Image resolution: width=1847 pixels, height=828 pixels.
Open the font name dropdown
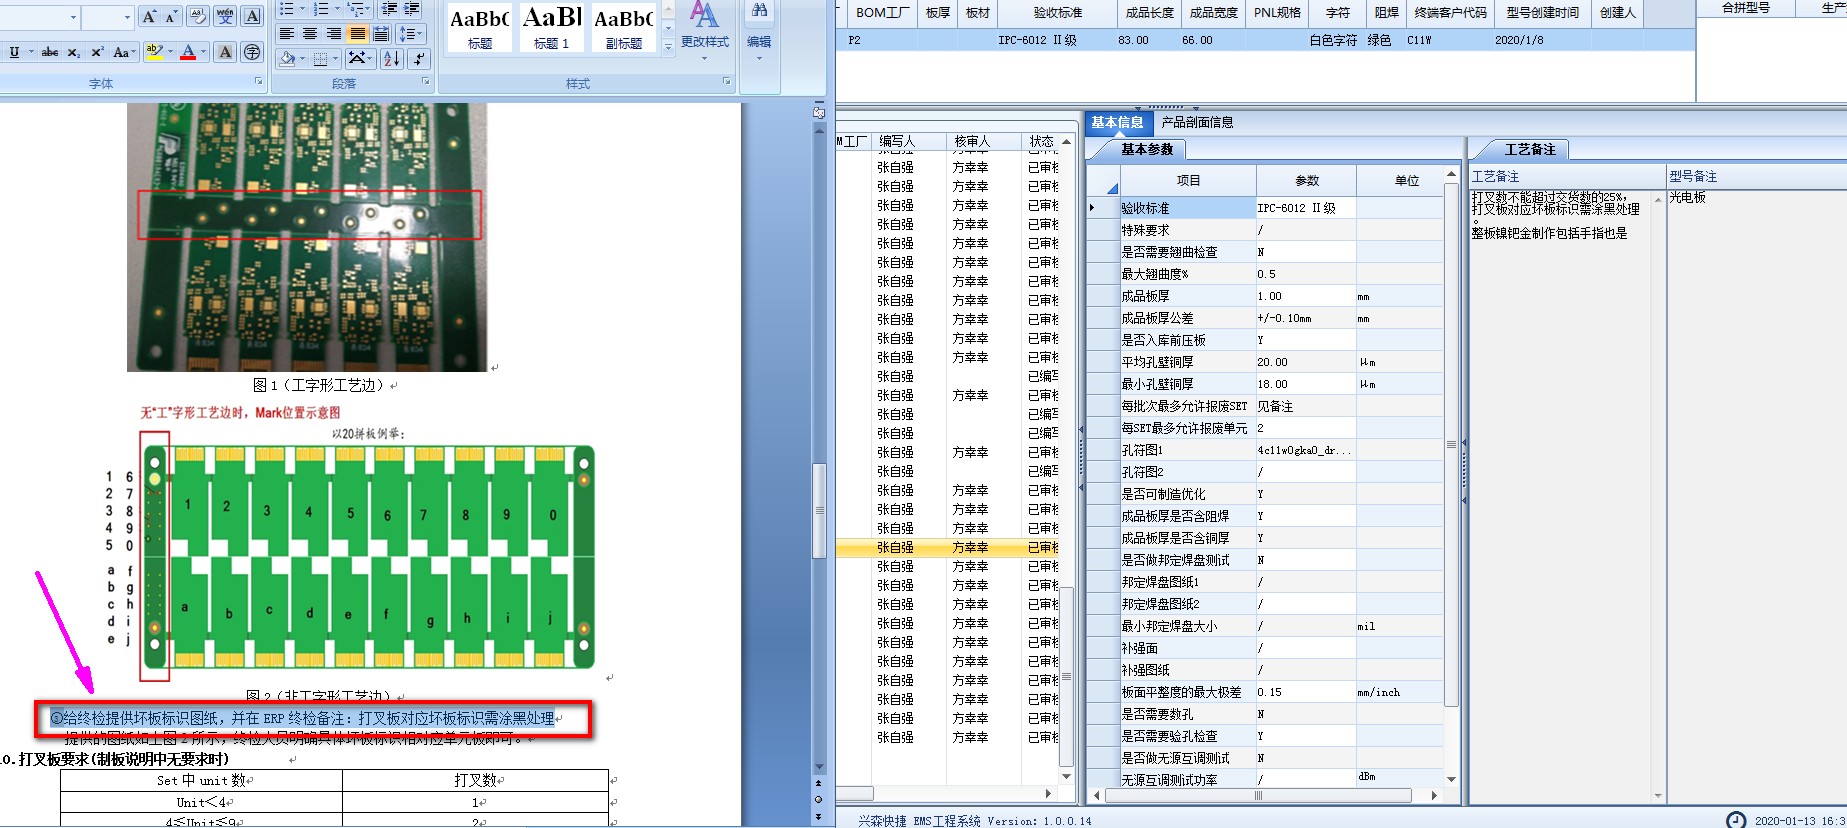click(x=73, y=17)
